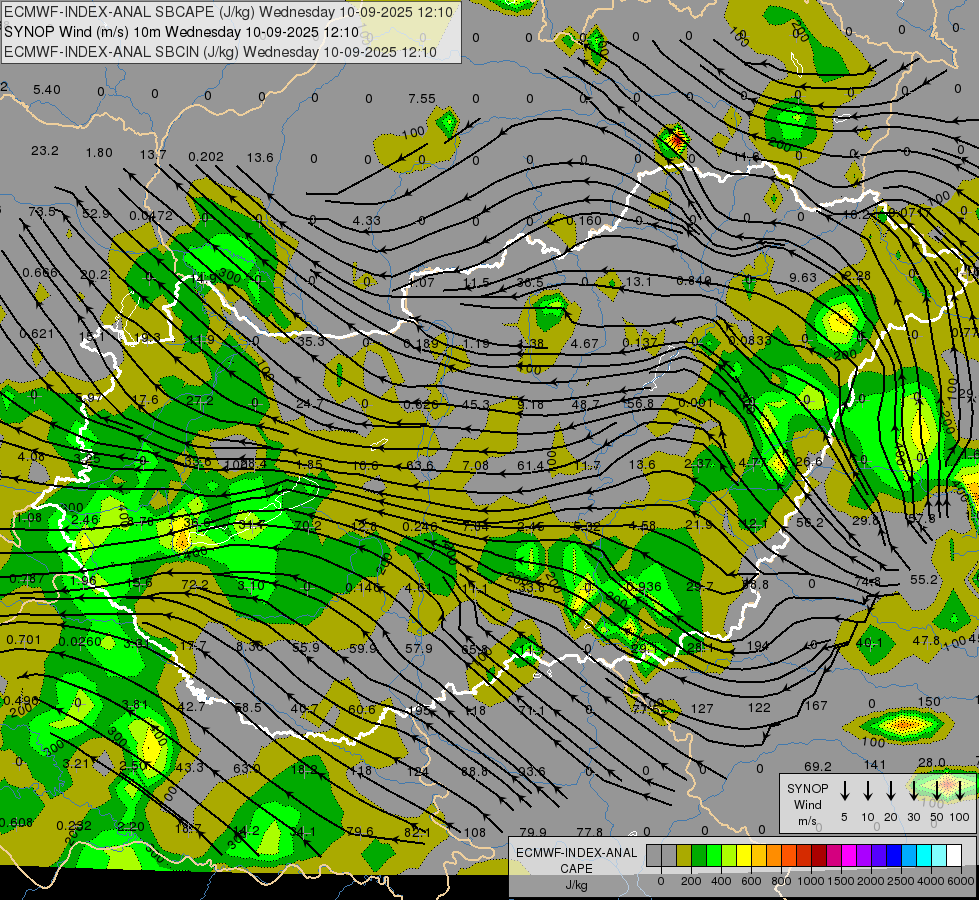The image size is (979, 900).
Task: Click the '0.701' value on the map
Action: coord(24,640)
